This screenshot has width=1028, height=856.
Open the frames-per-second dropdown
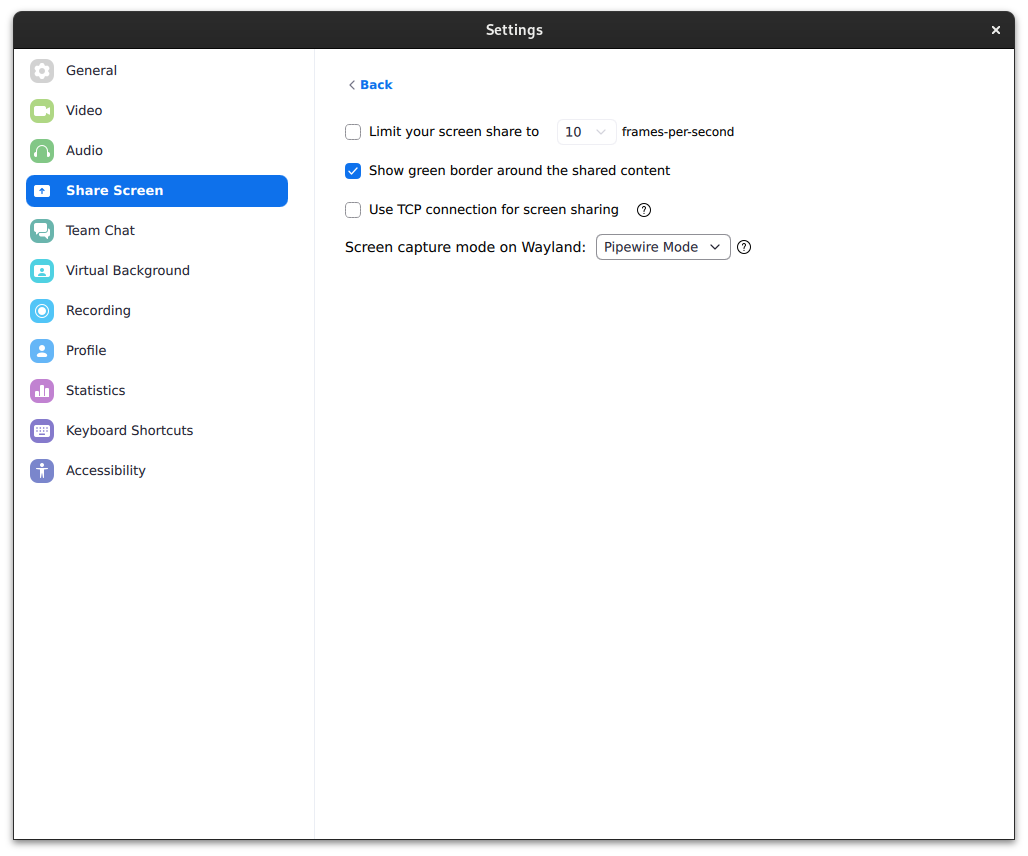click(x=586, y=131)
